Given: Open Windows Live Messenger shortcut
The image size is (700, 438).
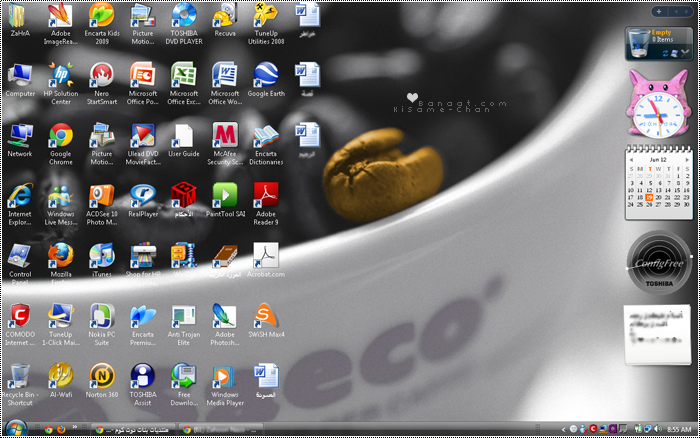Looking at the screenshot, I should tap(60, 196).
